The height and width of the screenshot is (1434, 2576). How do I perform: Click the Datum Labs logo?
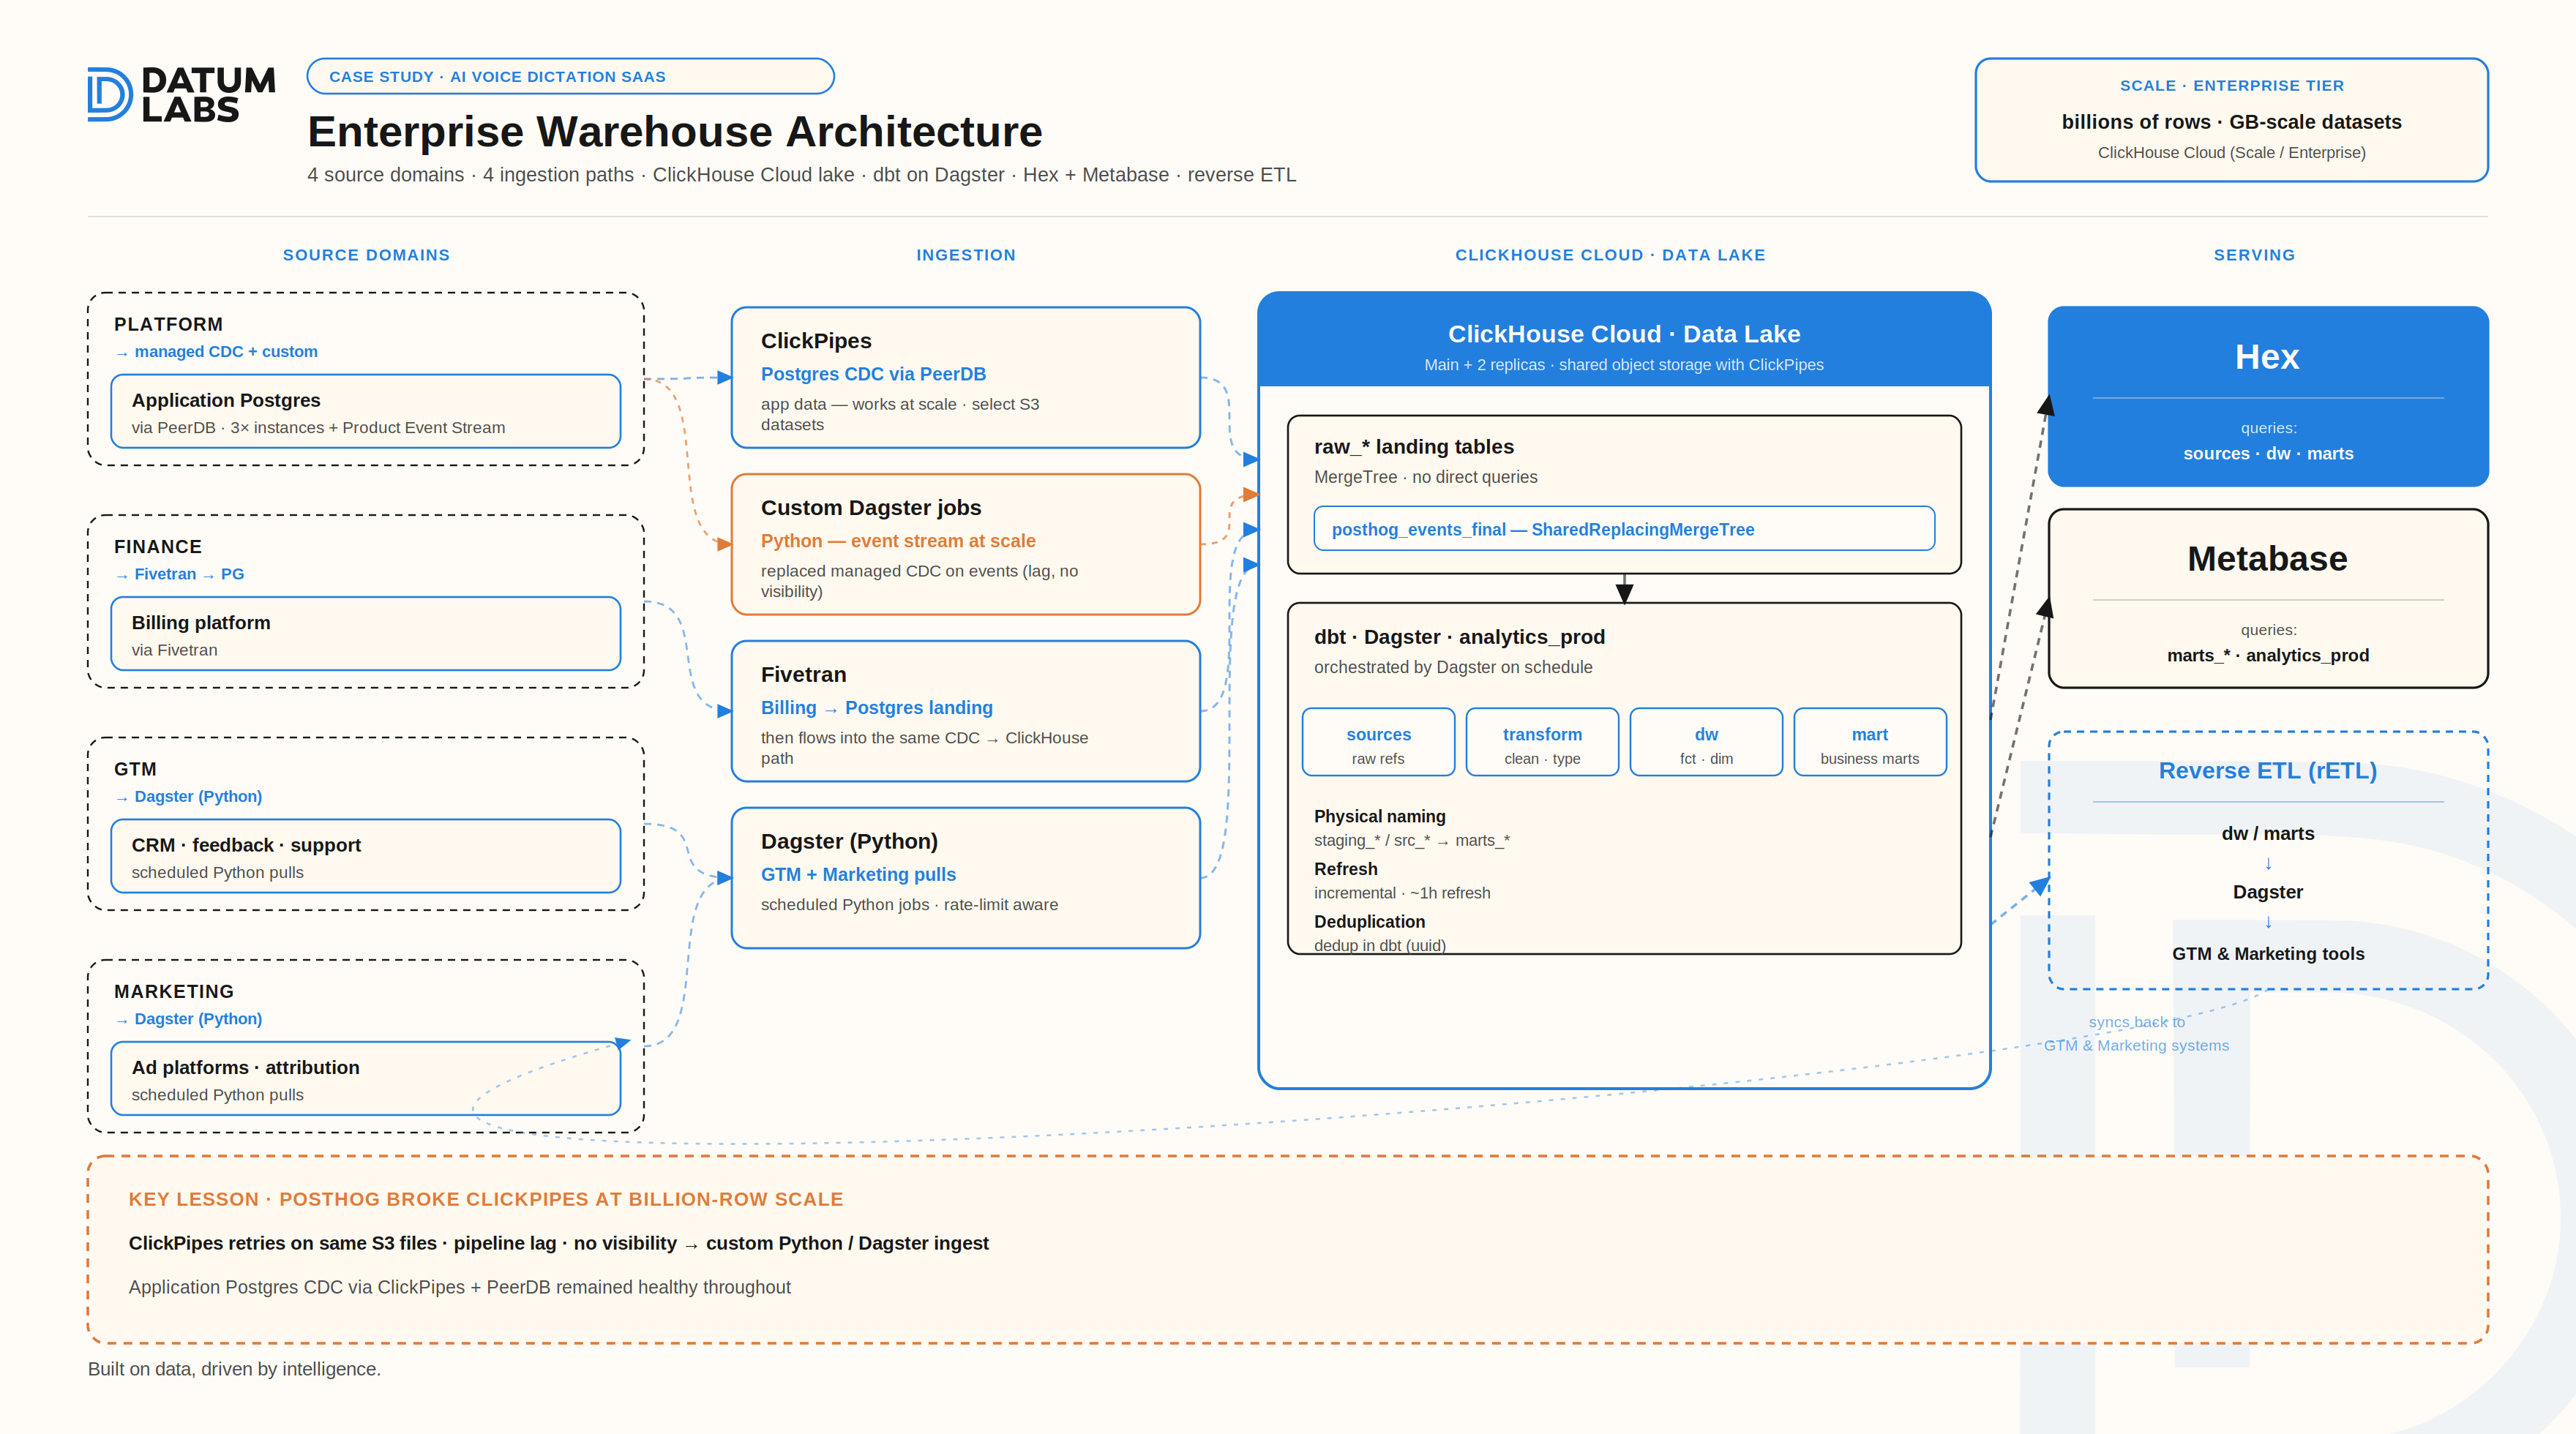181,95
